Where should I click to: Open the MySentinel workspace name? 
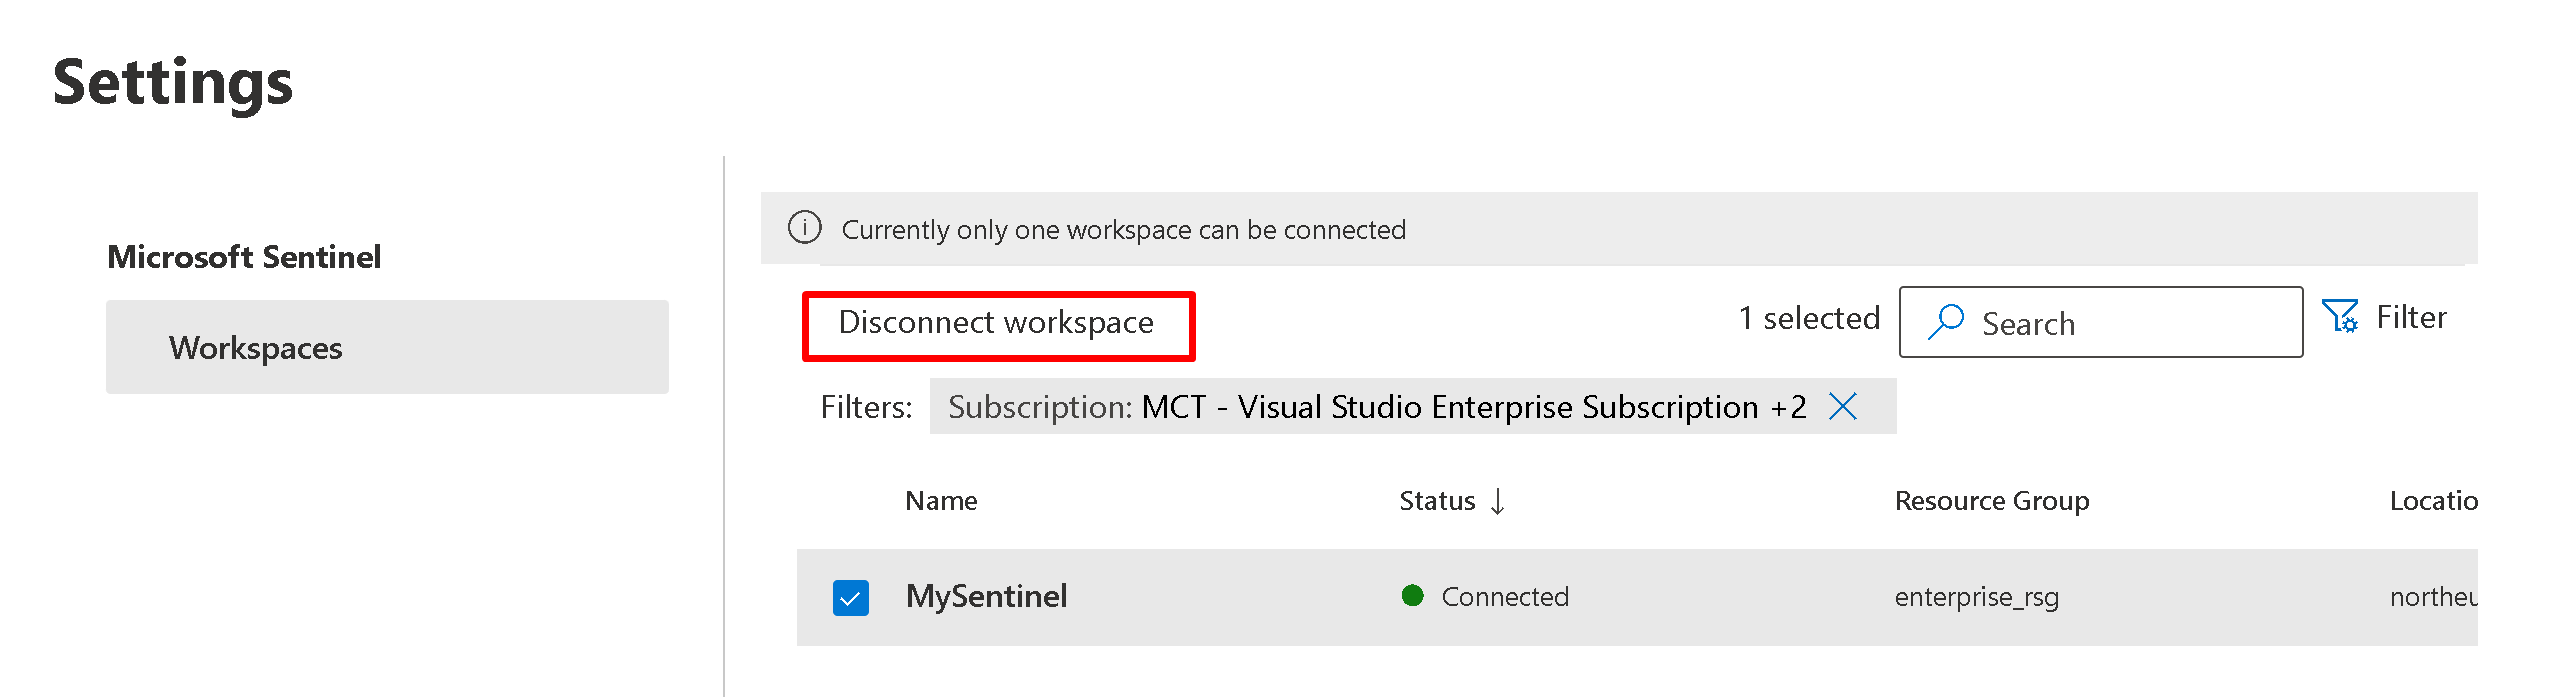pyautogui.click(x=986, y=597)
